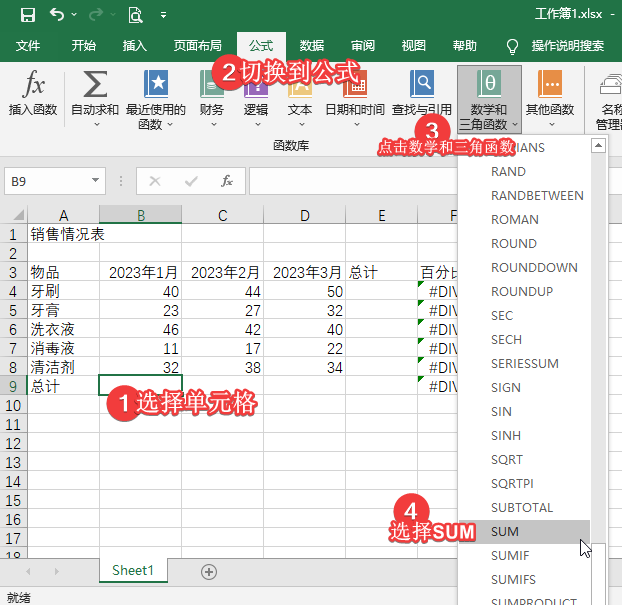Choose SQRT from the function list
This screenshot has height=605, width=622.
(524, 459)
